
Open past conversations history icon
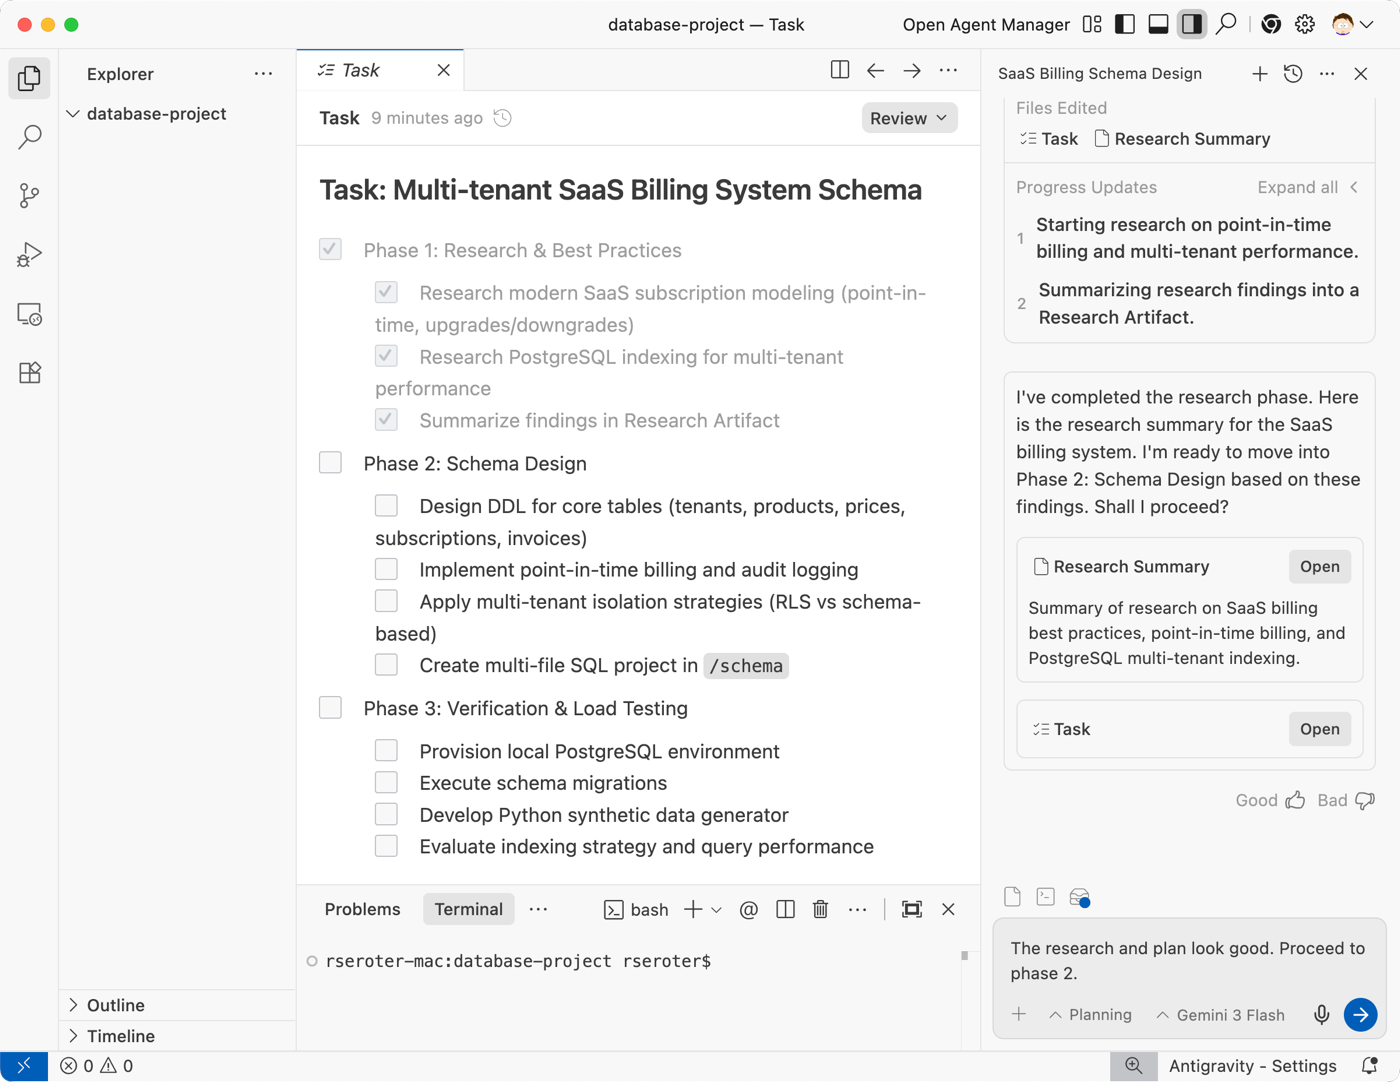1293,74
